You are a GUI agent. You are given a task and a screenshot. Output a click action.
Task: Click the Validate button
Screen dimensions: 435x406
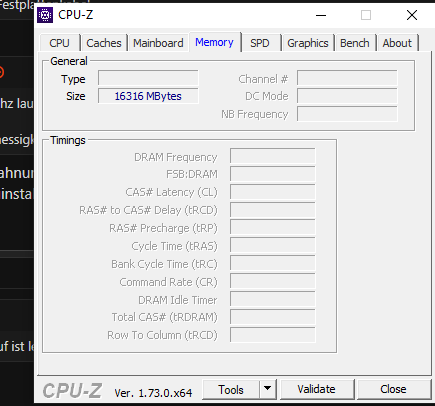(316, 389)
